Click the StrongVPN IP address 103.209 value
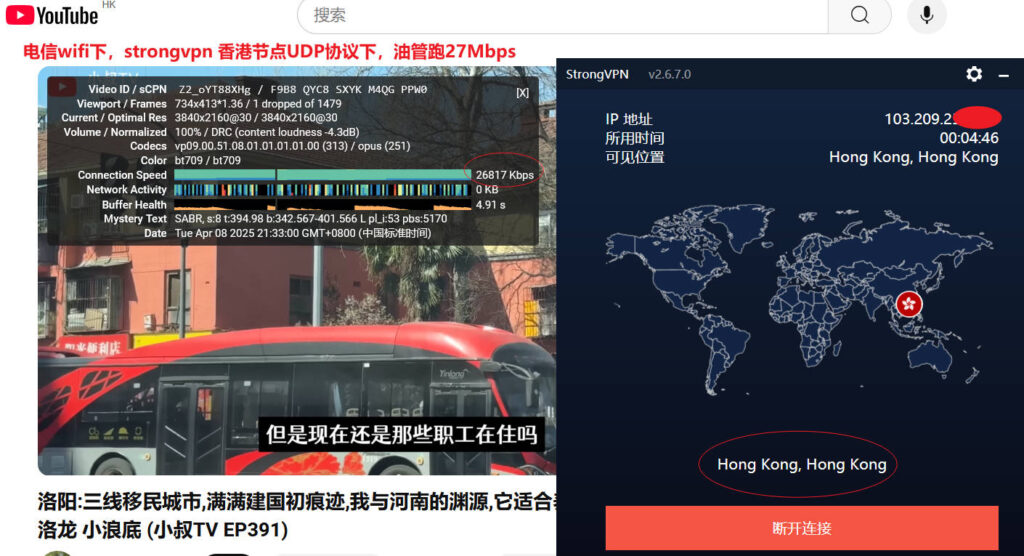1024x556 pixels. 941,119
